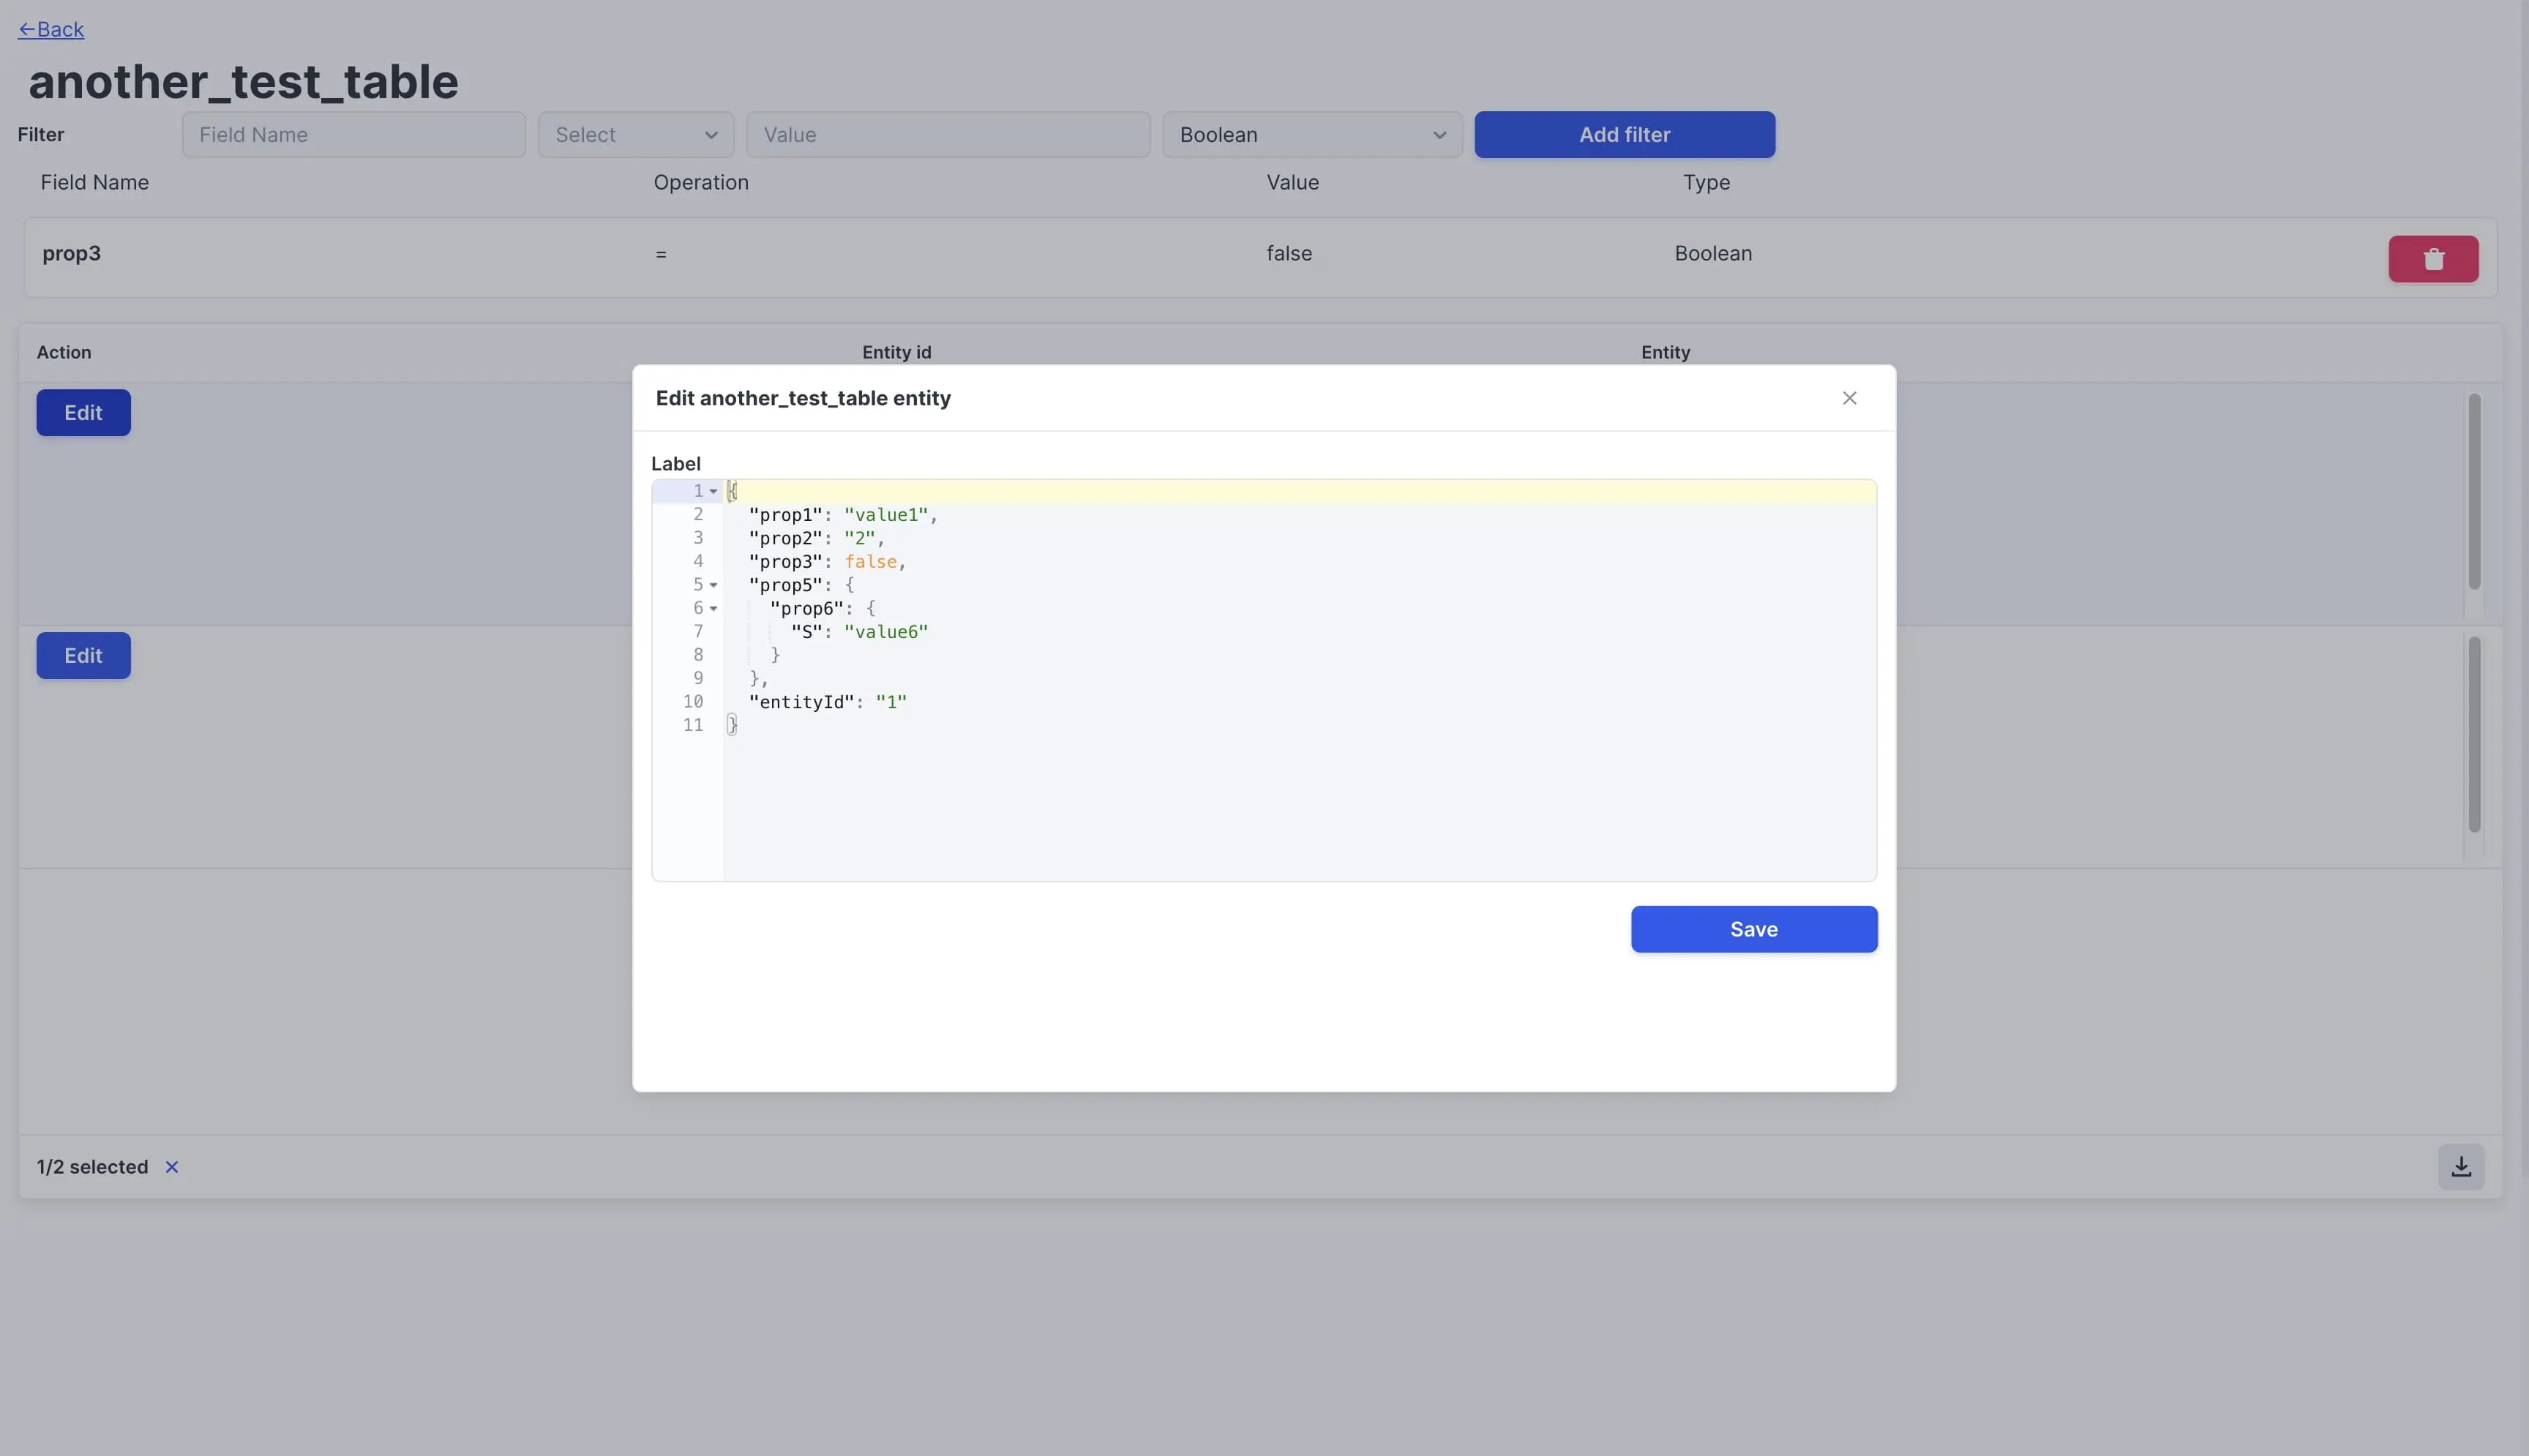
Task: Clear selection with X next to 1/2 selected
Action: tap(172, 1167)
